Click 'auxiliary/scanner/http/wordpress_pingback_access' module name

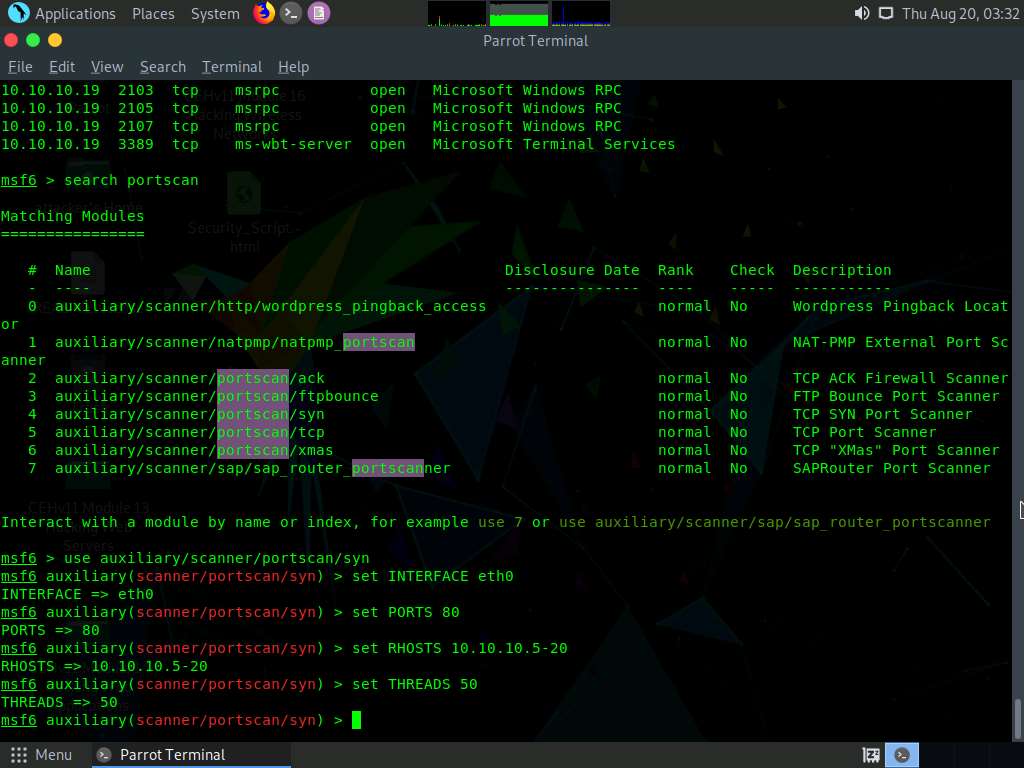point(270,306)
